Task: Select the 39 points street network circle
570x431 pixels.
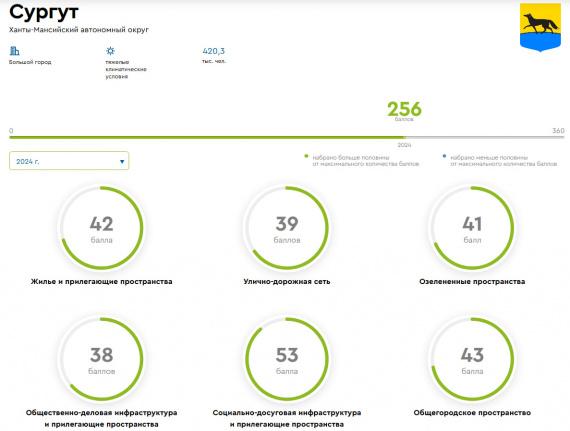Action: coord(287,228)
